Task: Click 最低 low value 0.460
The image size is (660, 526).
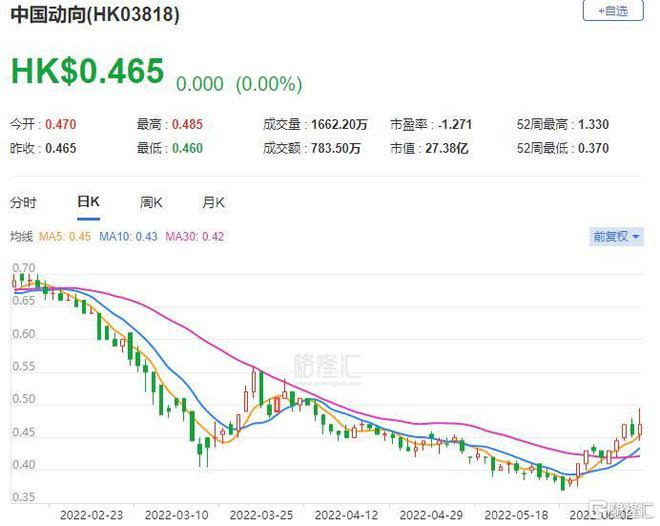Action: (188, 148)
